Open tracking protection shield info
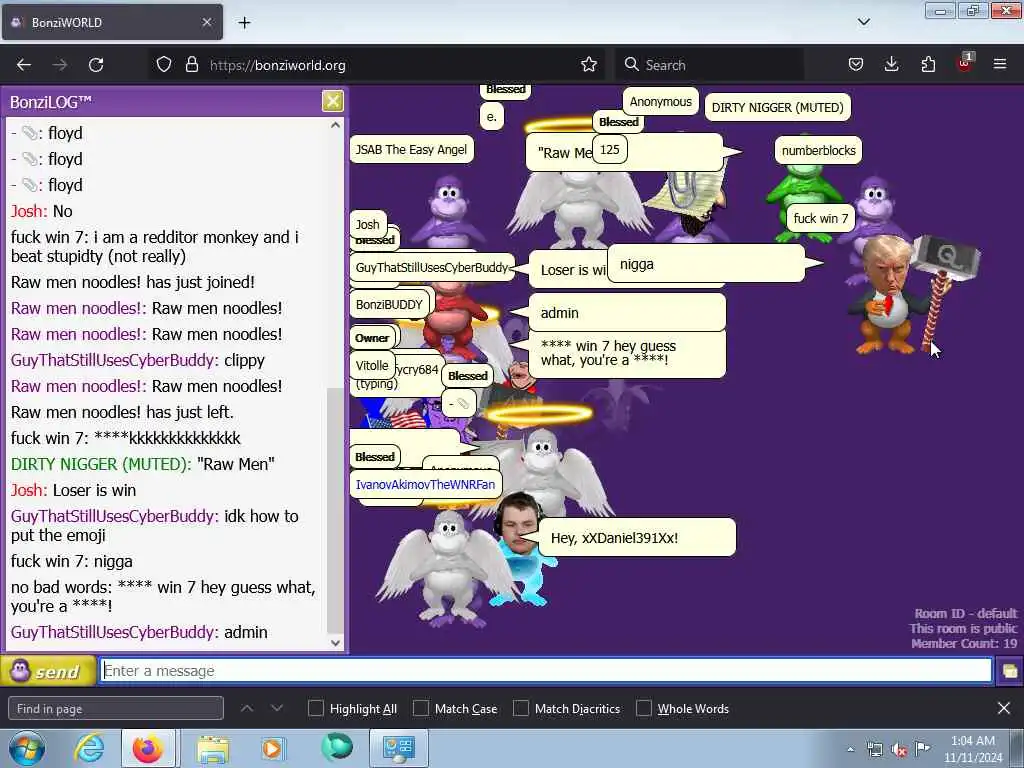The image size is (1024, 768). tap(164, 65)
